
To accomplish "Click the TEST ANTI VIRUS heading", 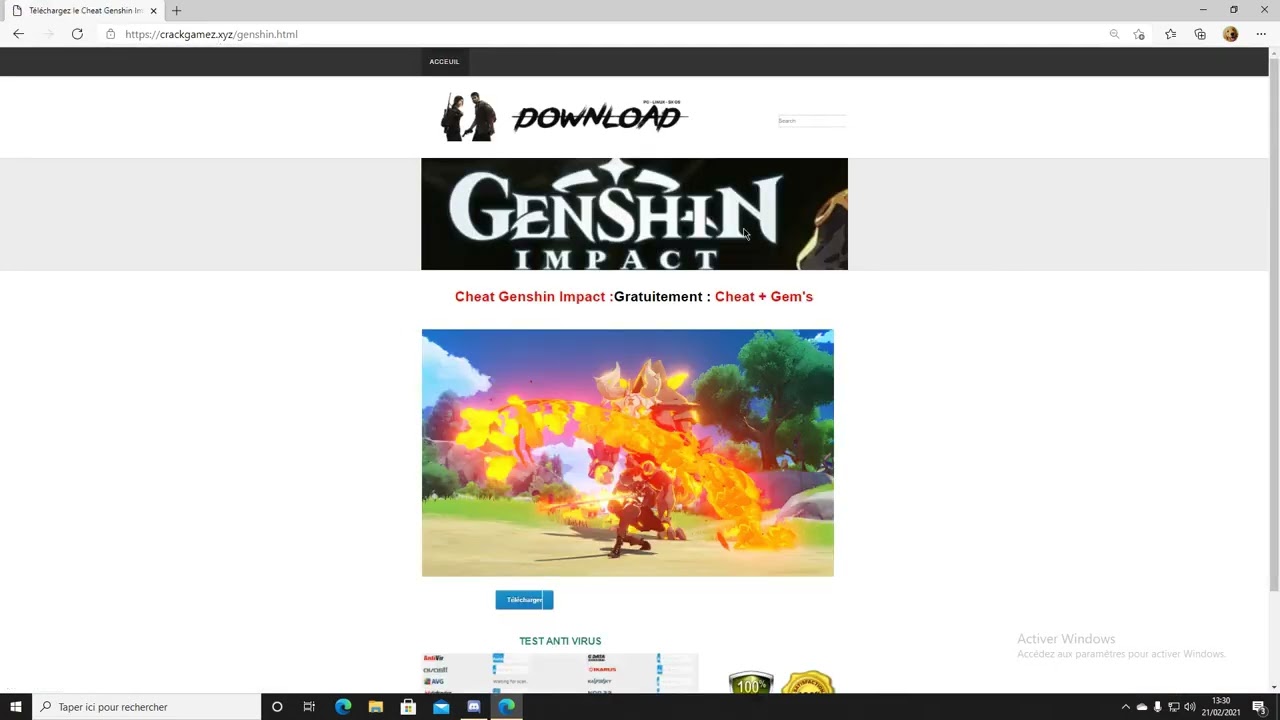I will (x=560, y=641).
